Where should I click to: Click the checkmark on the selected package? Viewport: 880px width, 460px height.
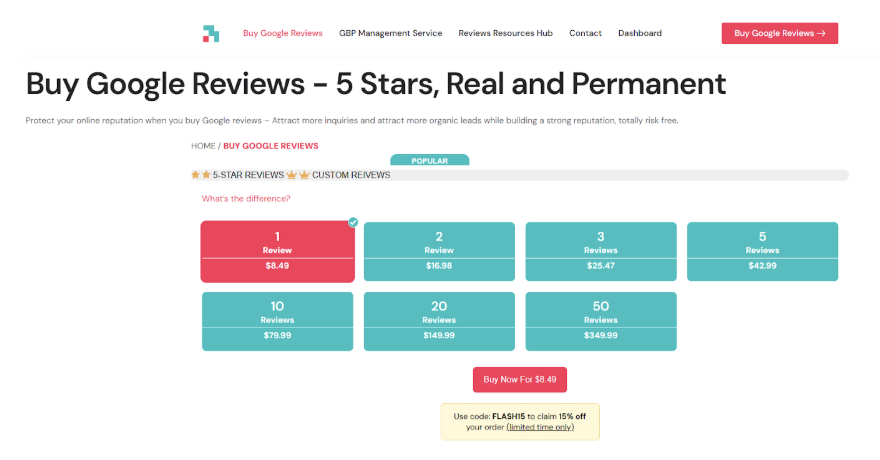click(353, 222)
